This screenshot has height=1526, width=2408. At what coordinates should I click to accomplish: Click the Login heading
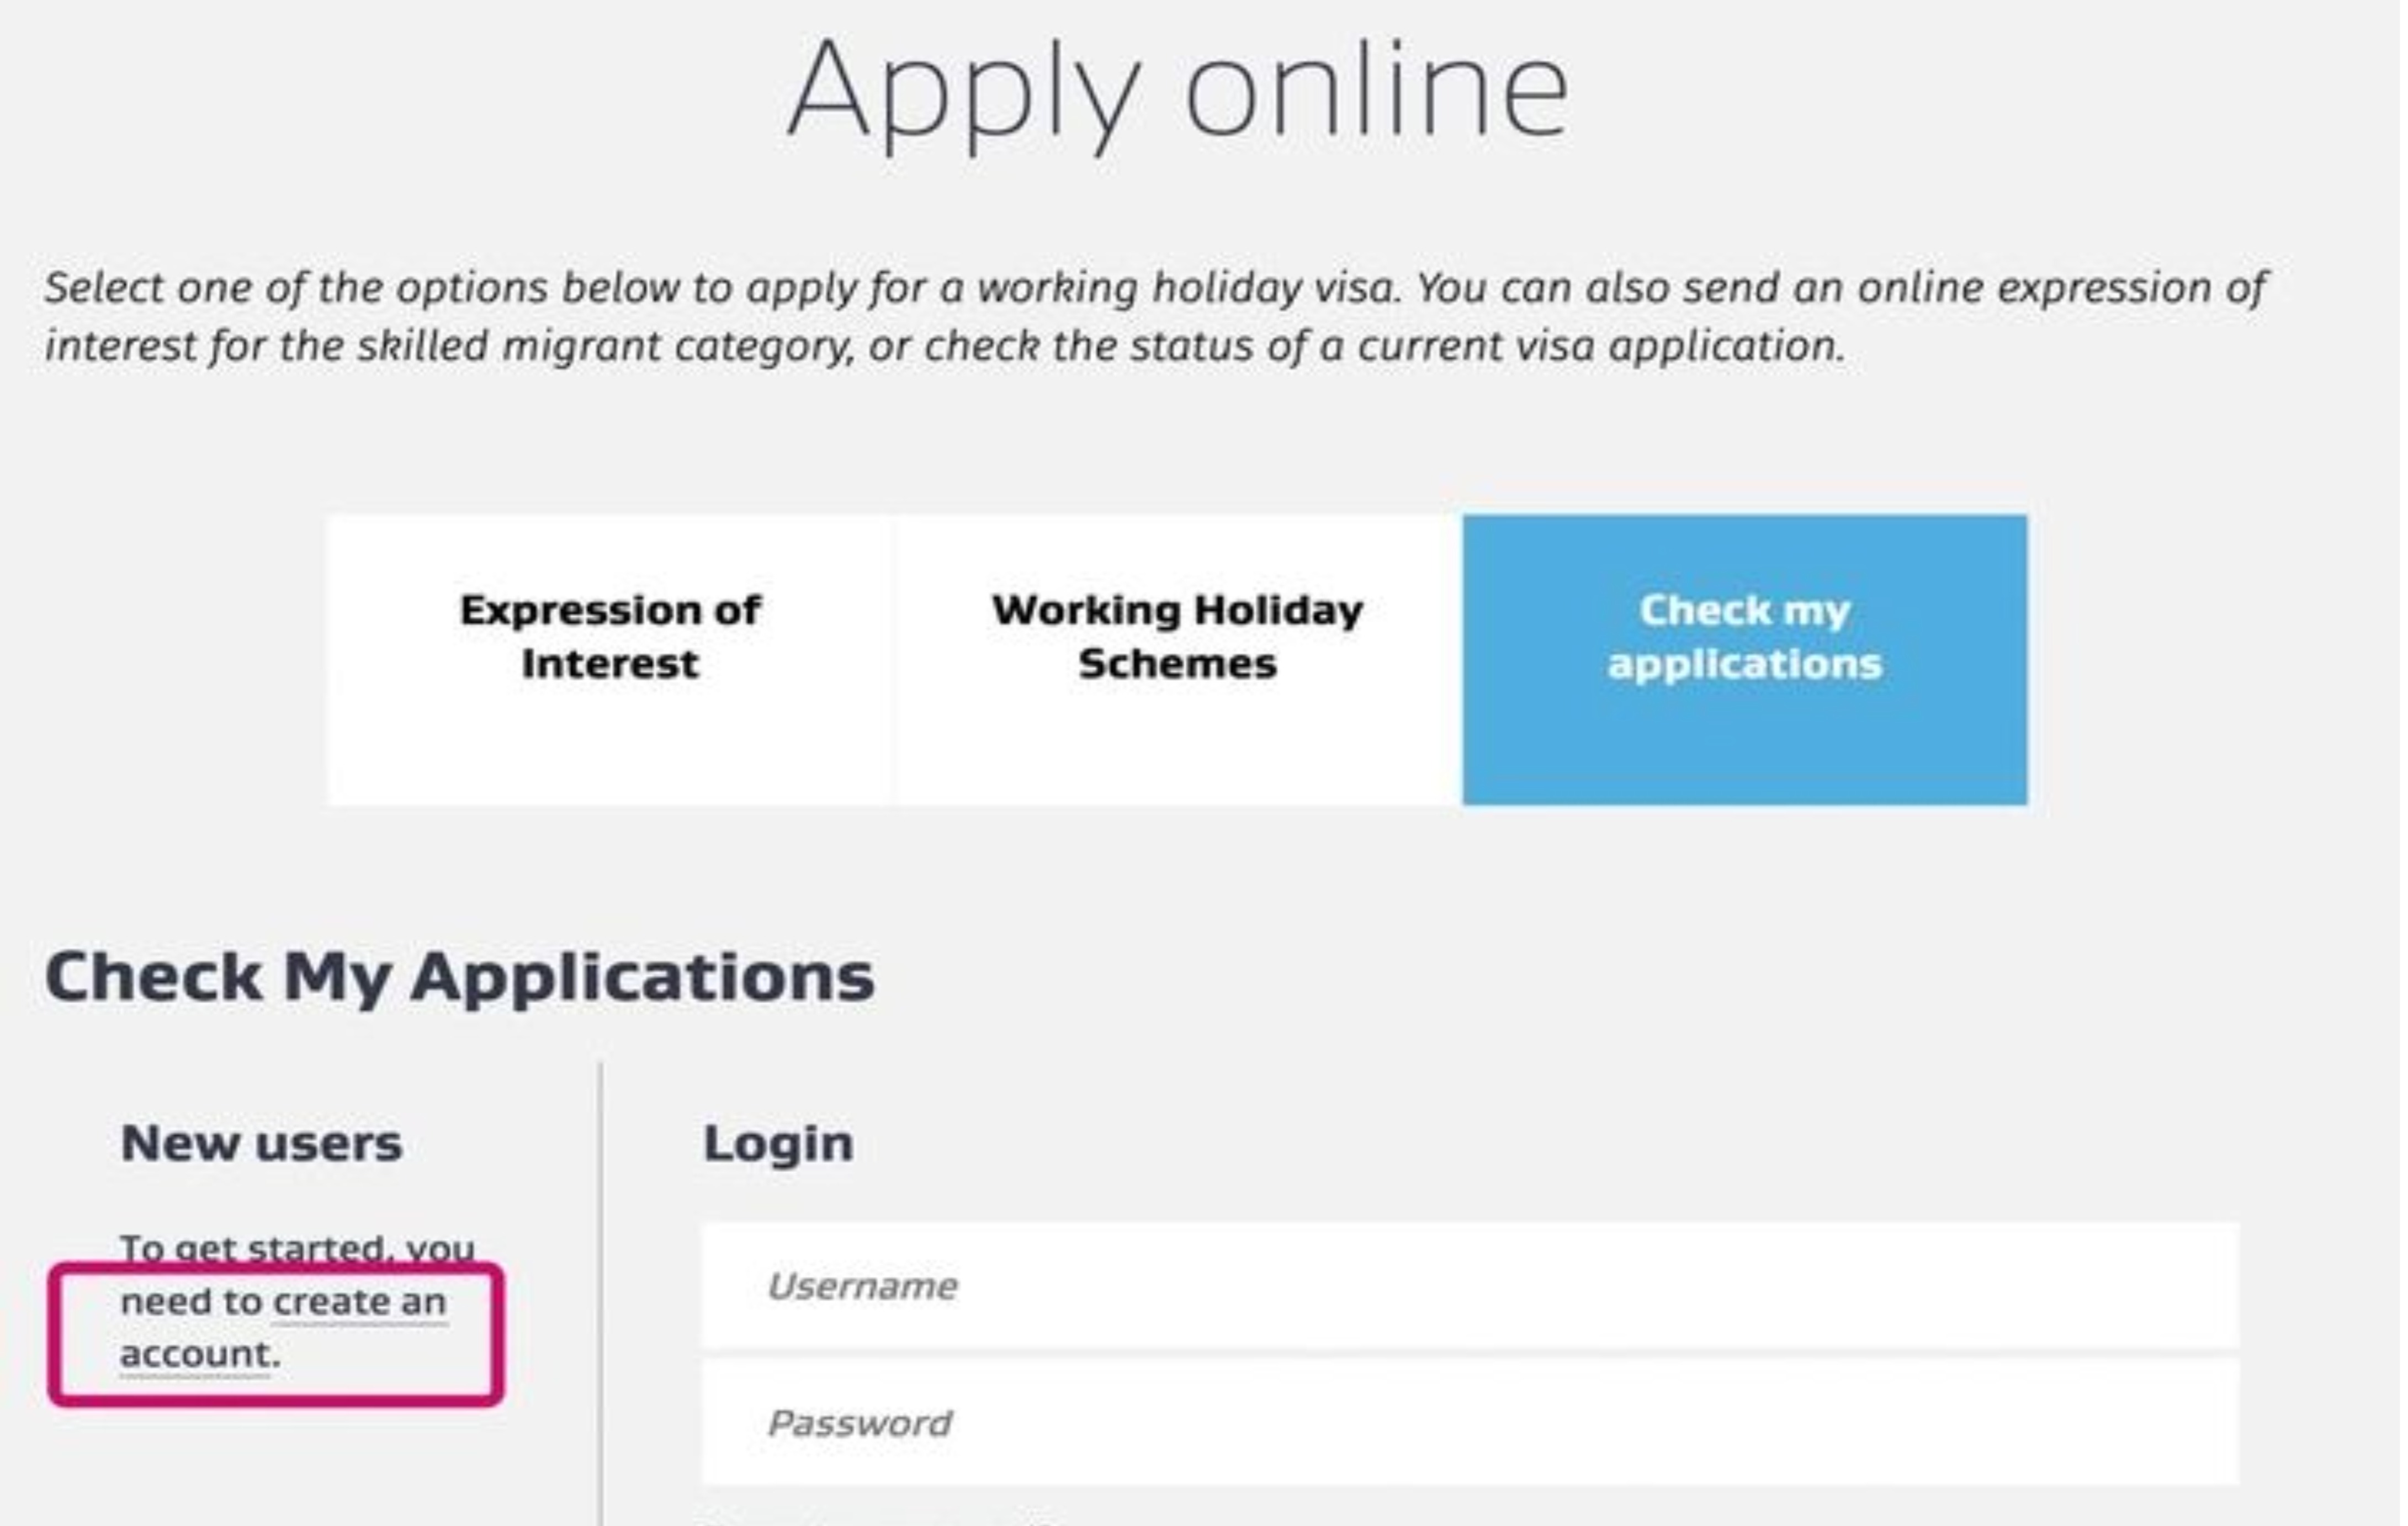point(778,1143)
